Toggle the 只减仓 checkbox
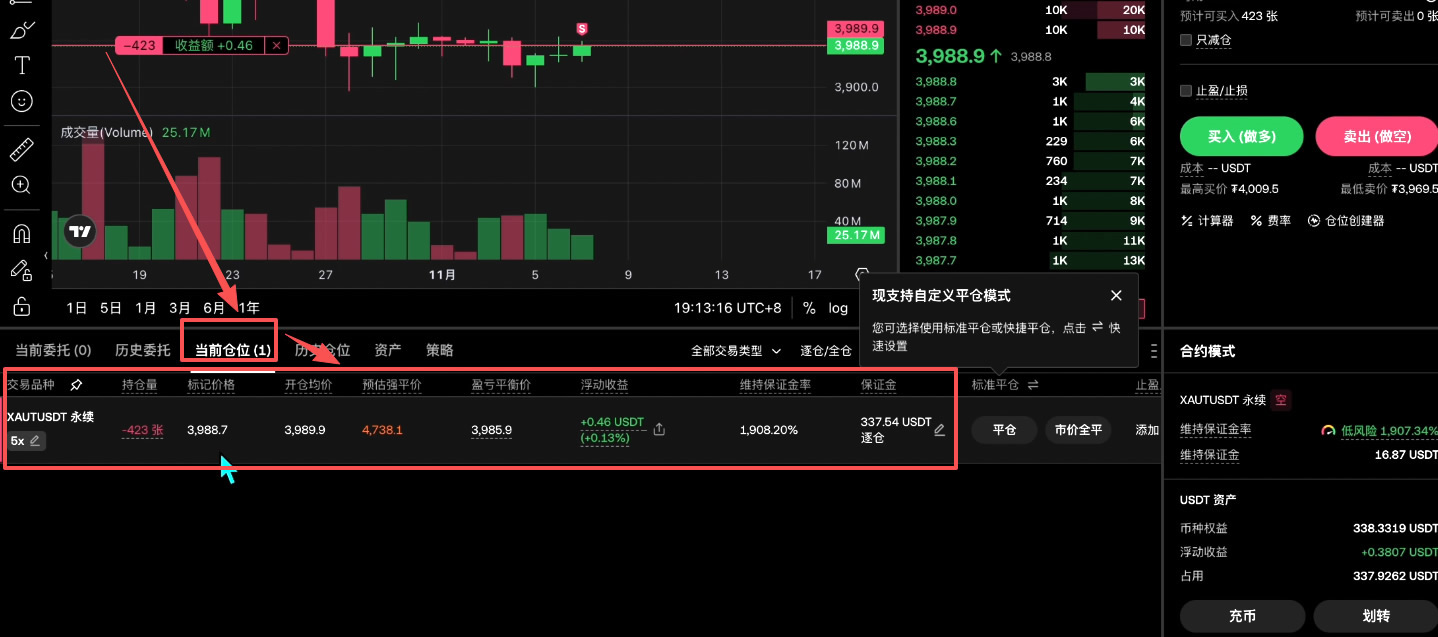Viewport: 1438px width, 637px height. coord(1186,39)
